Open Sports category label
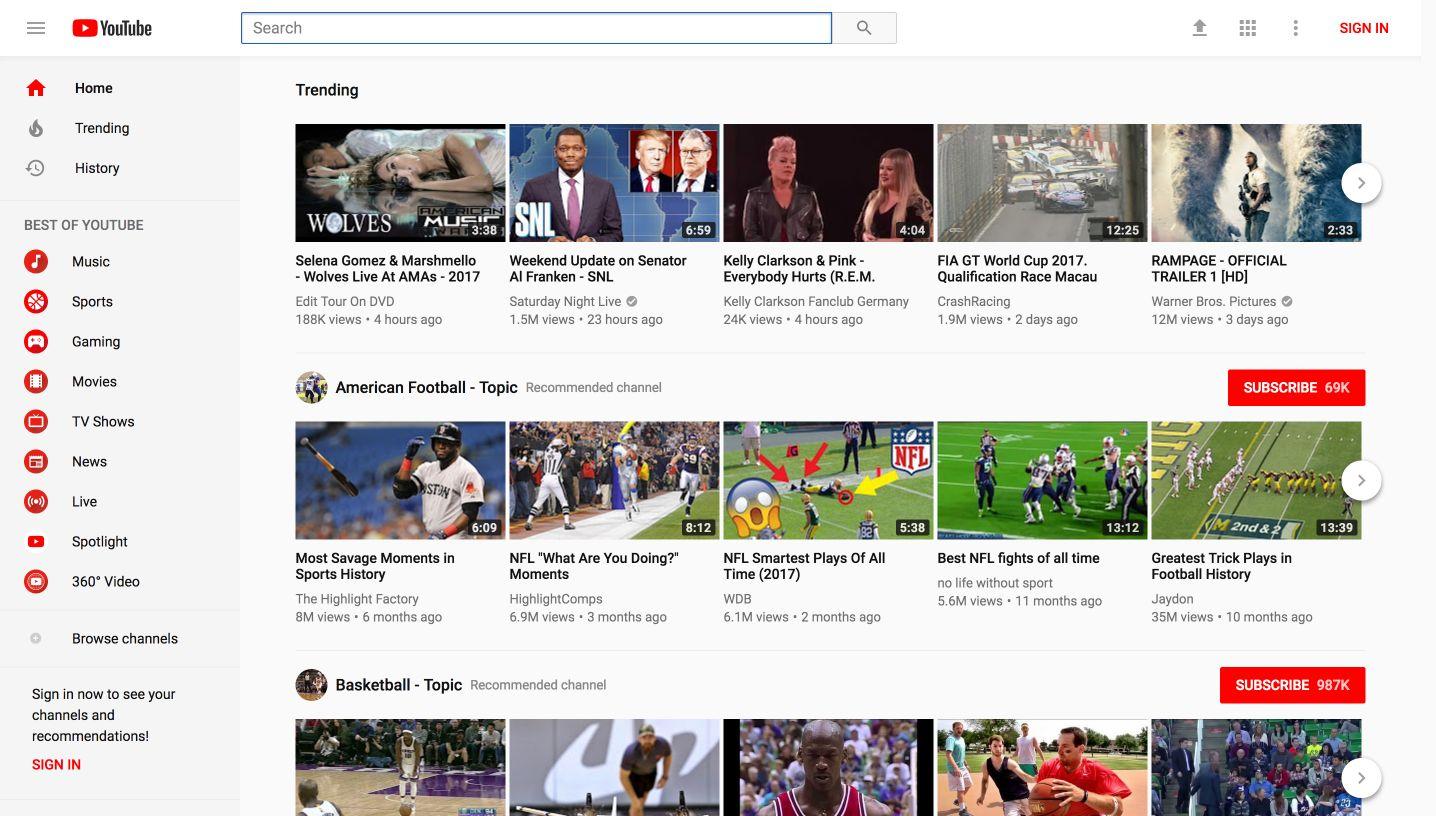 92,301
